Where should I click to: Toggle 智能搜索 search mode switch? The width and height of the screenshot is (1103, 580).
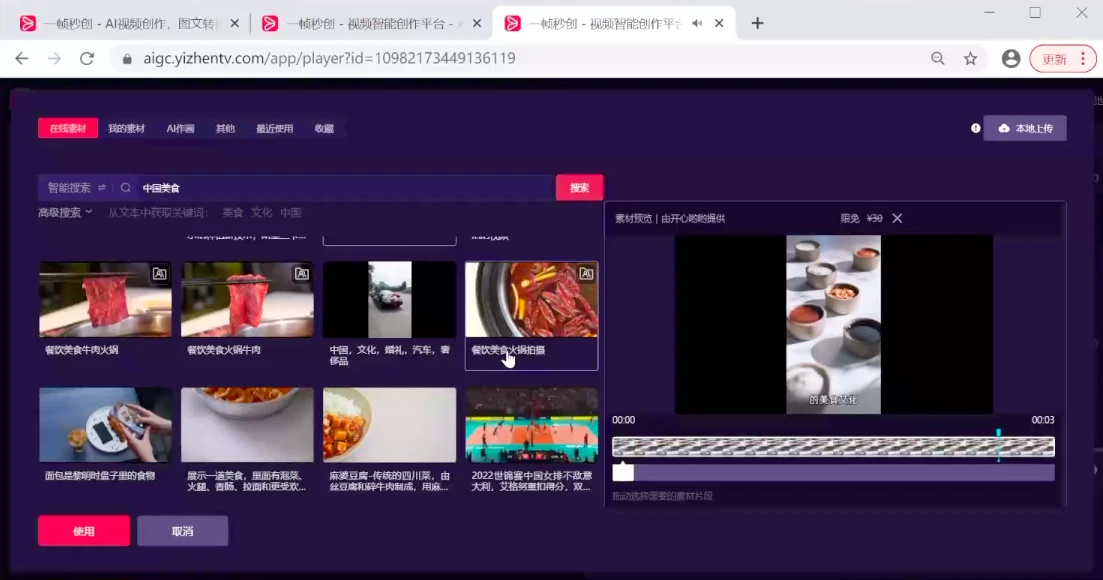[x=101, y=188]
